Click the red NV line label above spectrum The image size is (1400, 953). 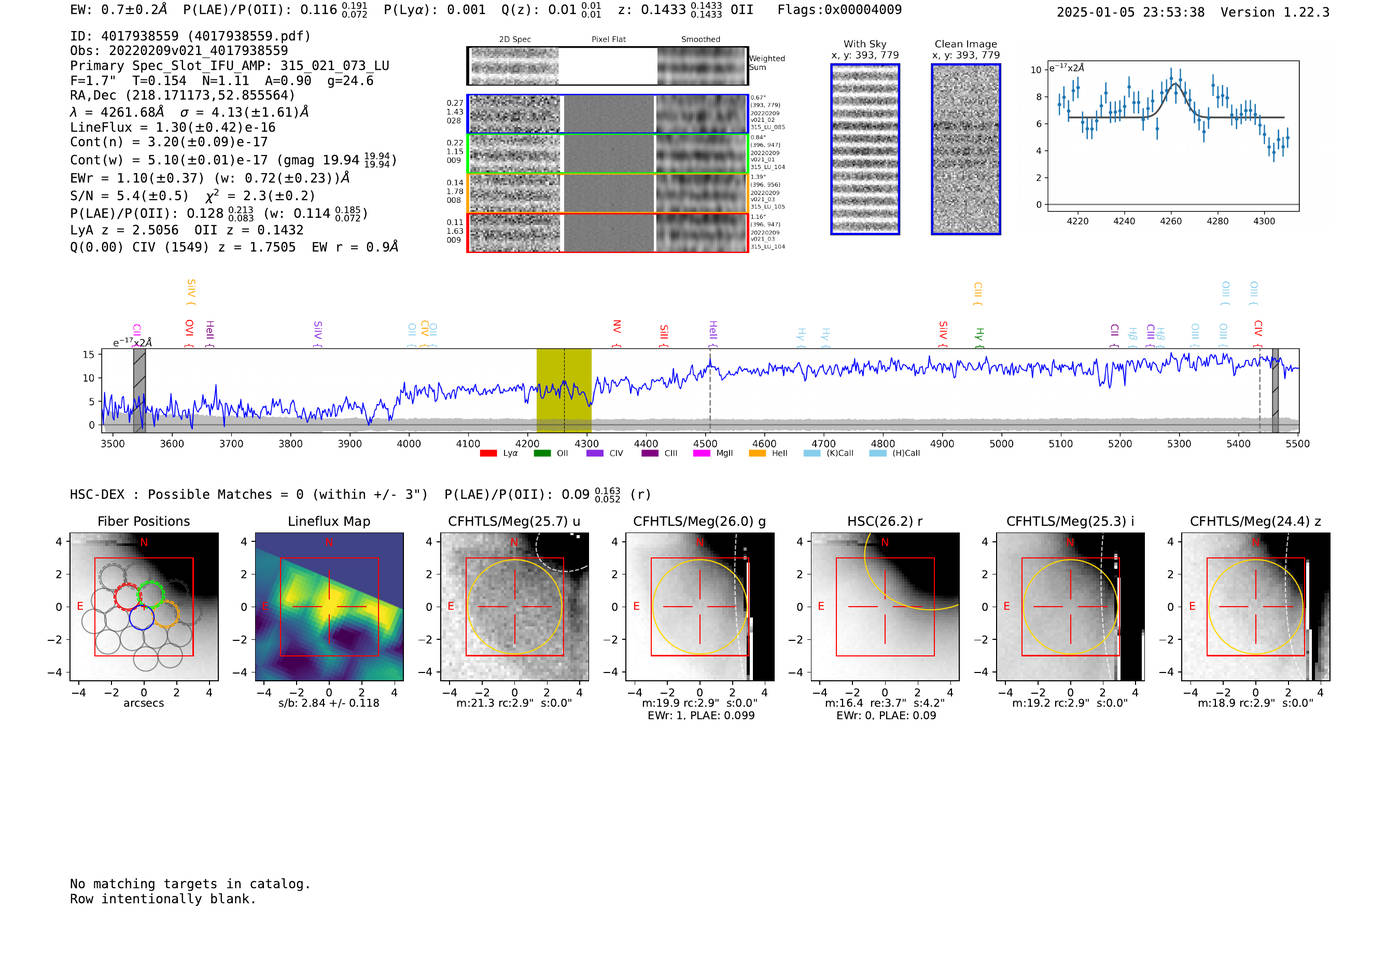(x=616, y=333)
